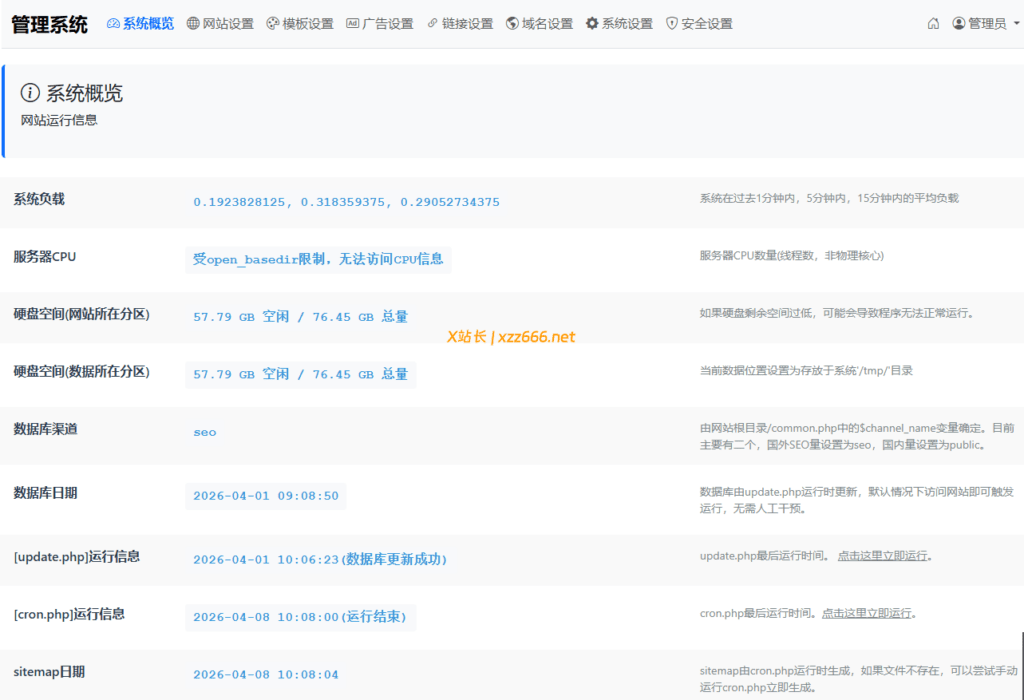Screen dimensions: 1024x700
Task: Click the globe icon next to 网站设置
Action: pyautogui.click(x=195, y=23)
